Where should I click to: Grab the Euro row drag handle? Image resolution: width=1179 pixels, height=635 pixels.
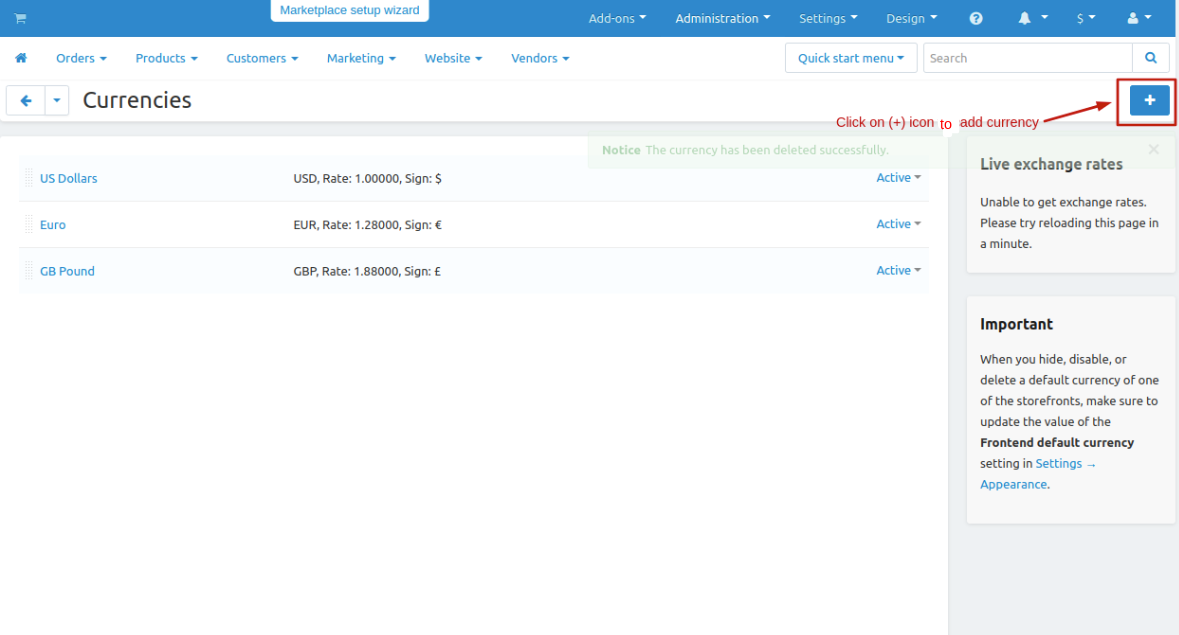tap(29, 224)
